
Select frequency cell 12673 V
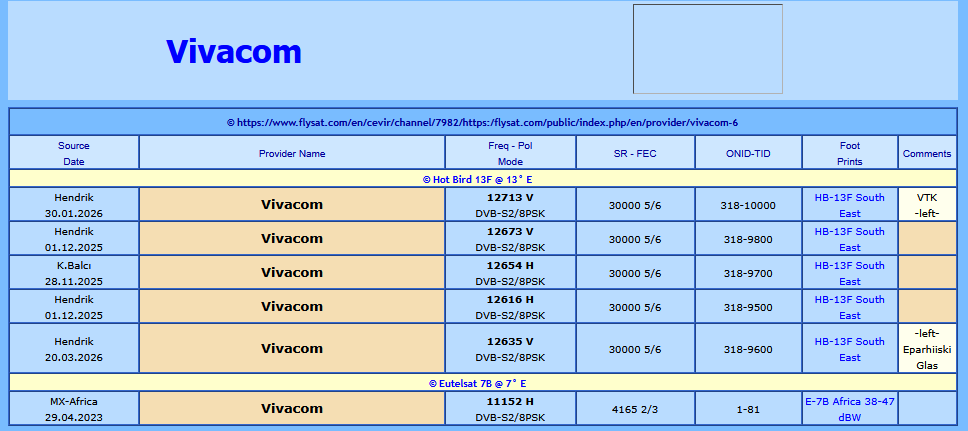click(511, 238)
